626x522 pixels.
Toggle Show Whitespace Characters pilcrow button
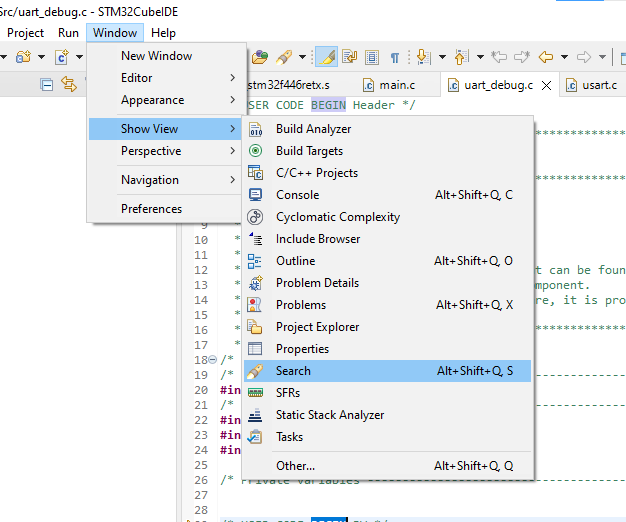click(x=395, y=57)
